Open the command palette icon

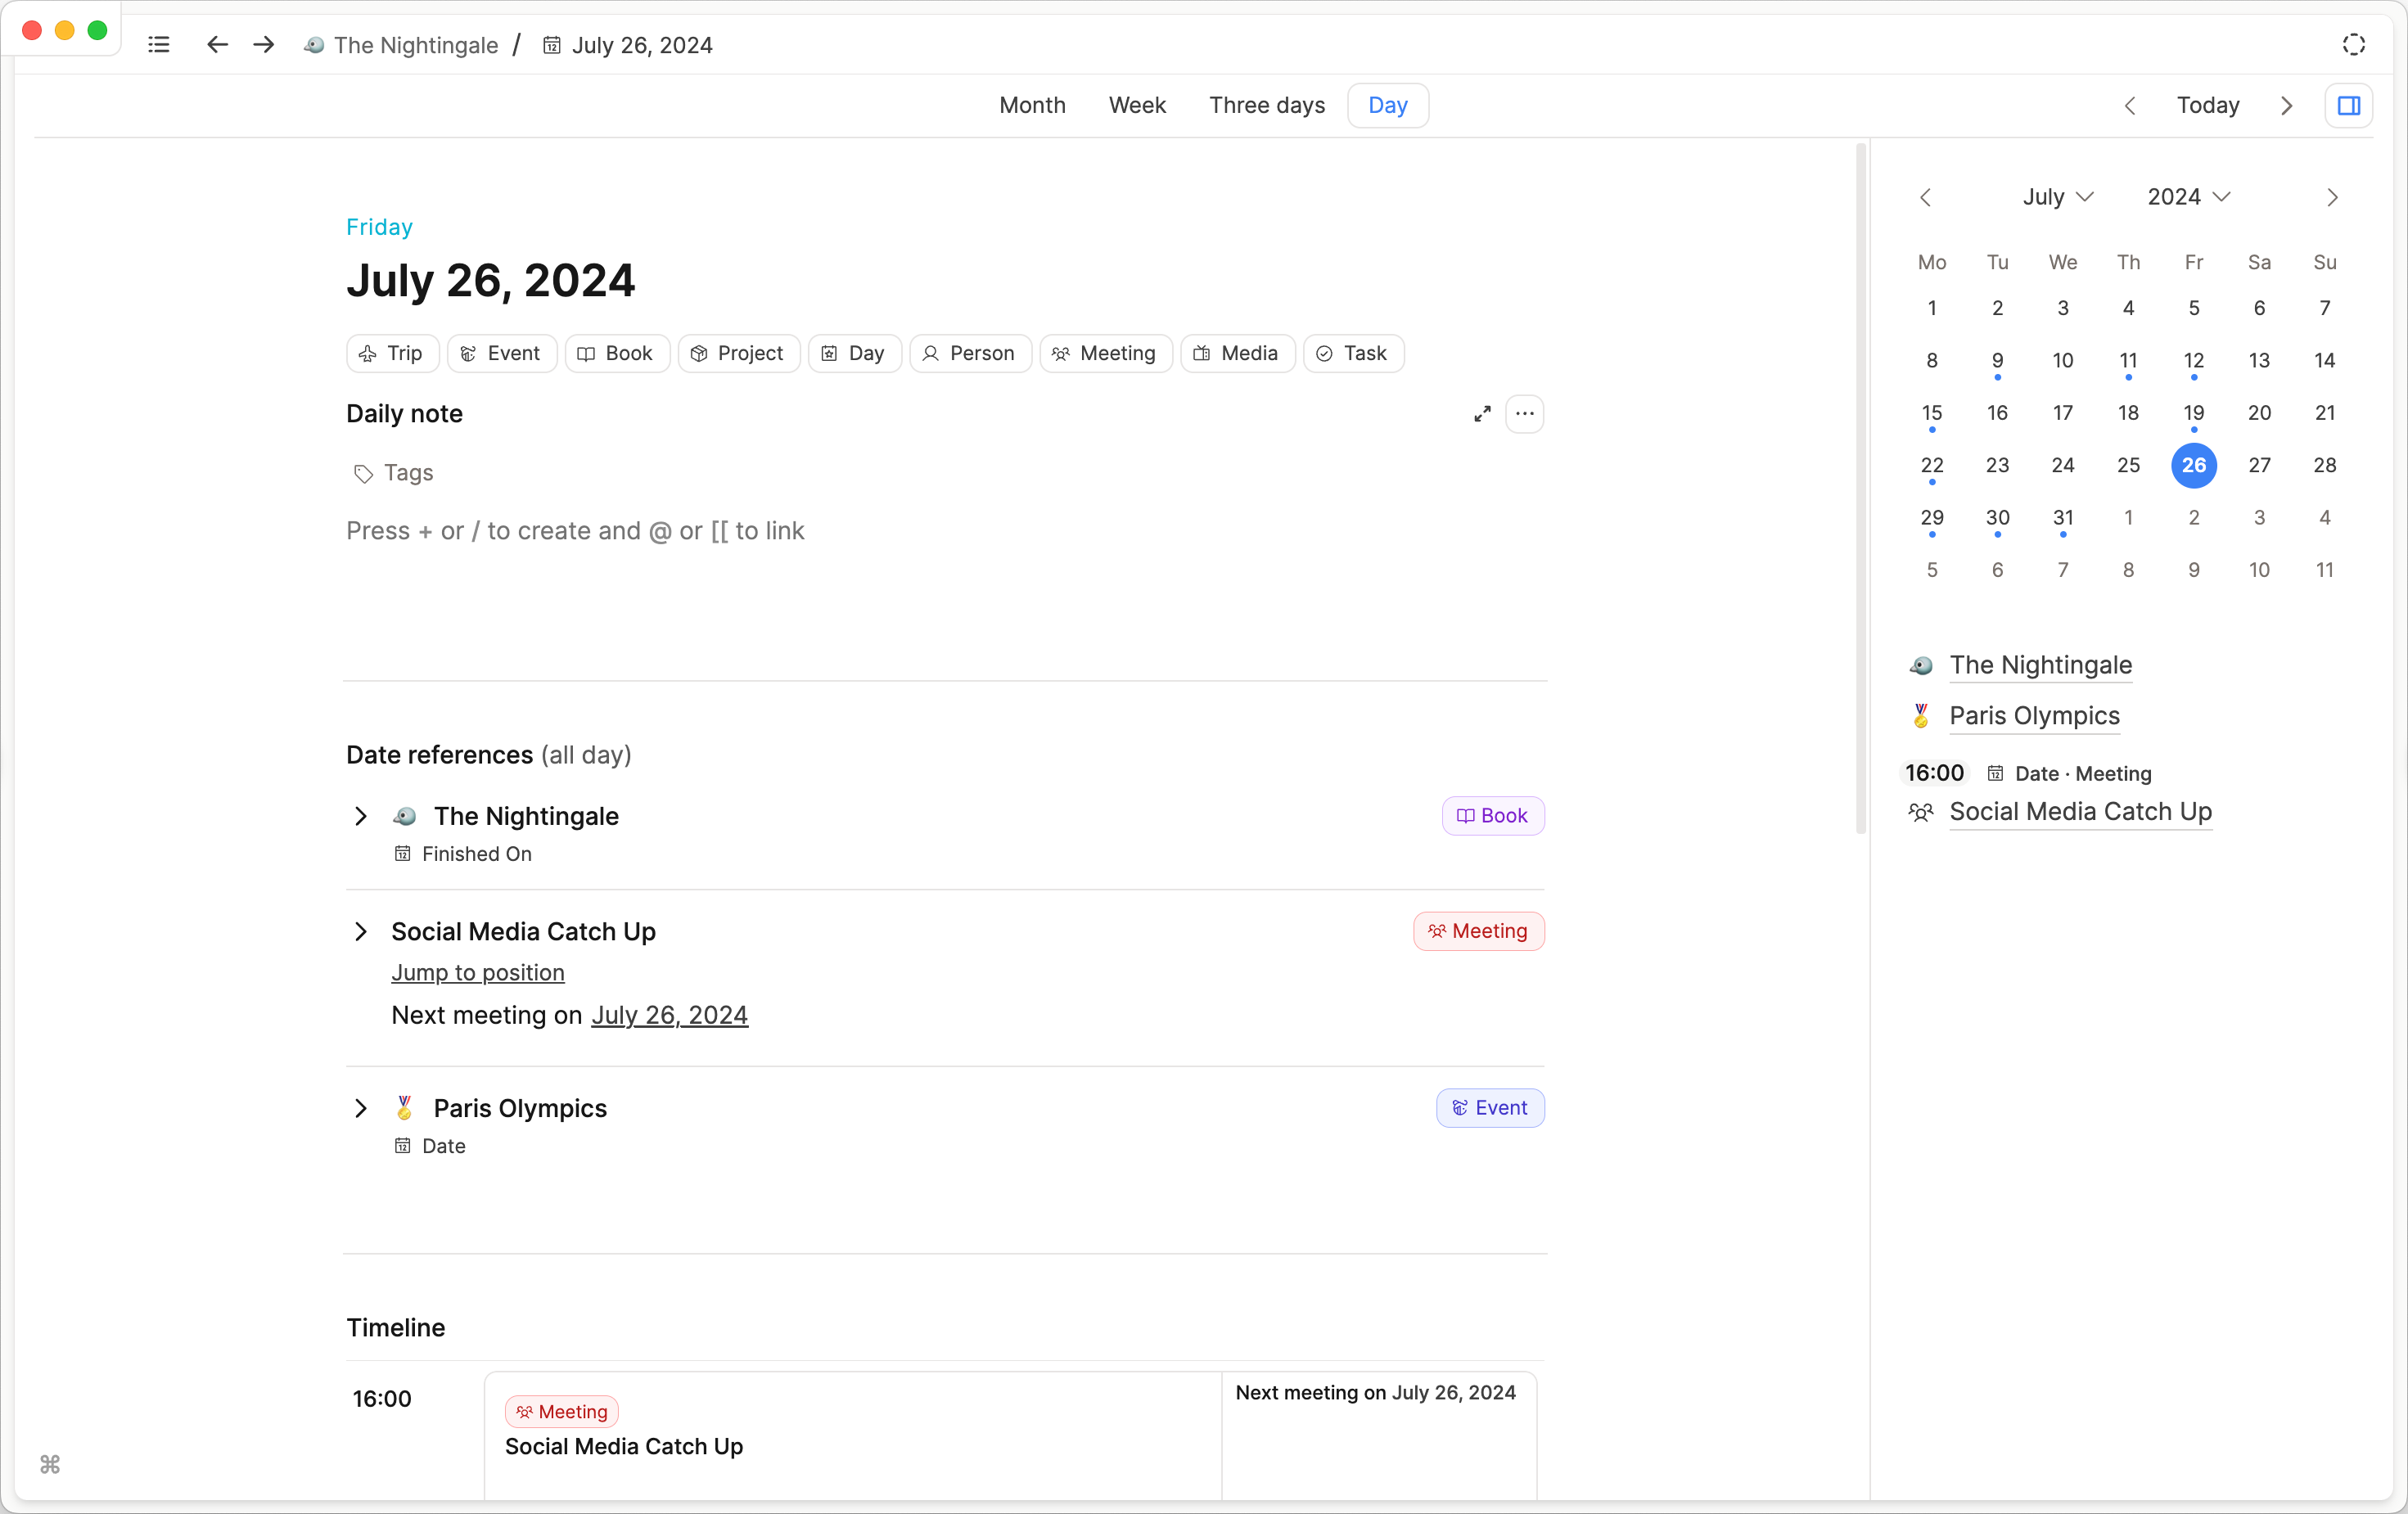click(x=50, y=1464)
